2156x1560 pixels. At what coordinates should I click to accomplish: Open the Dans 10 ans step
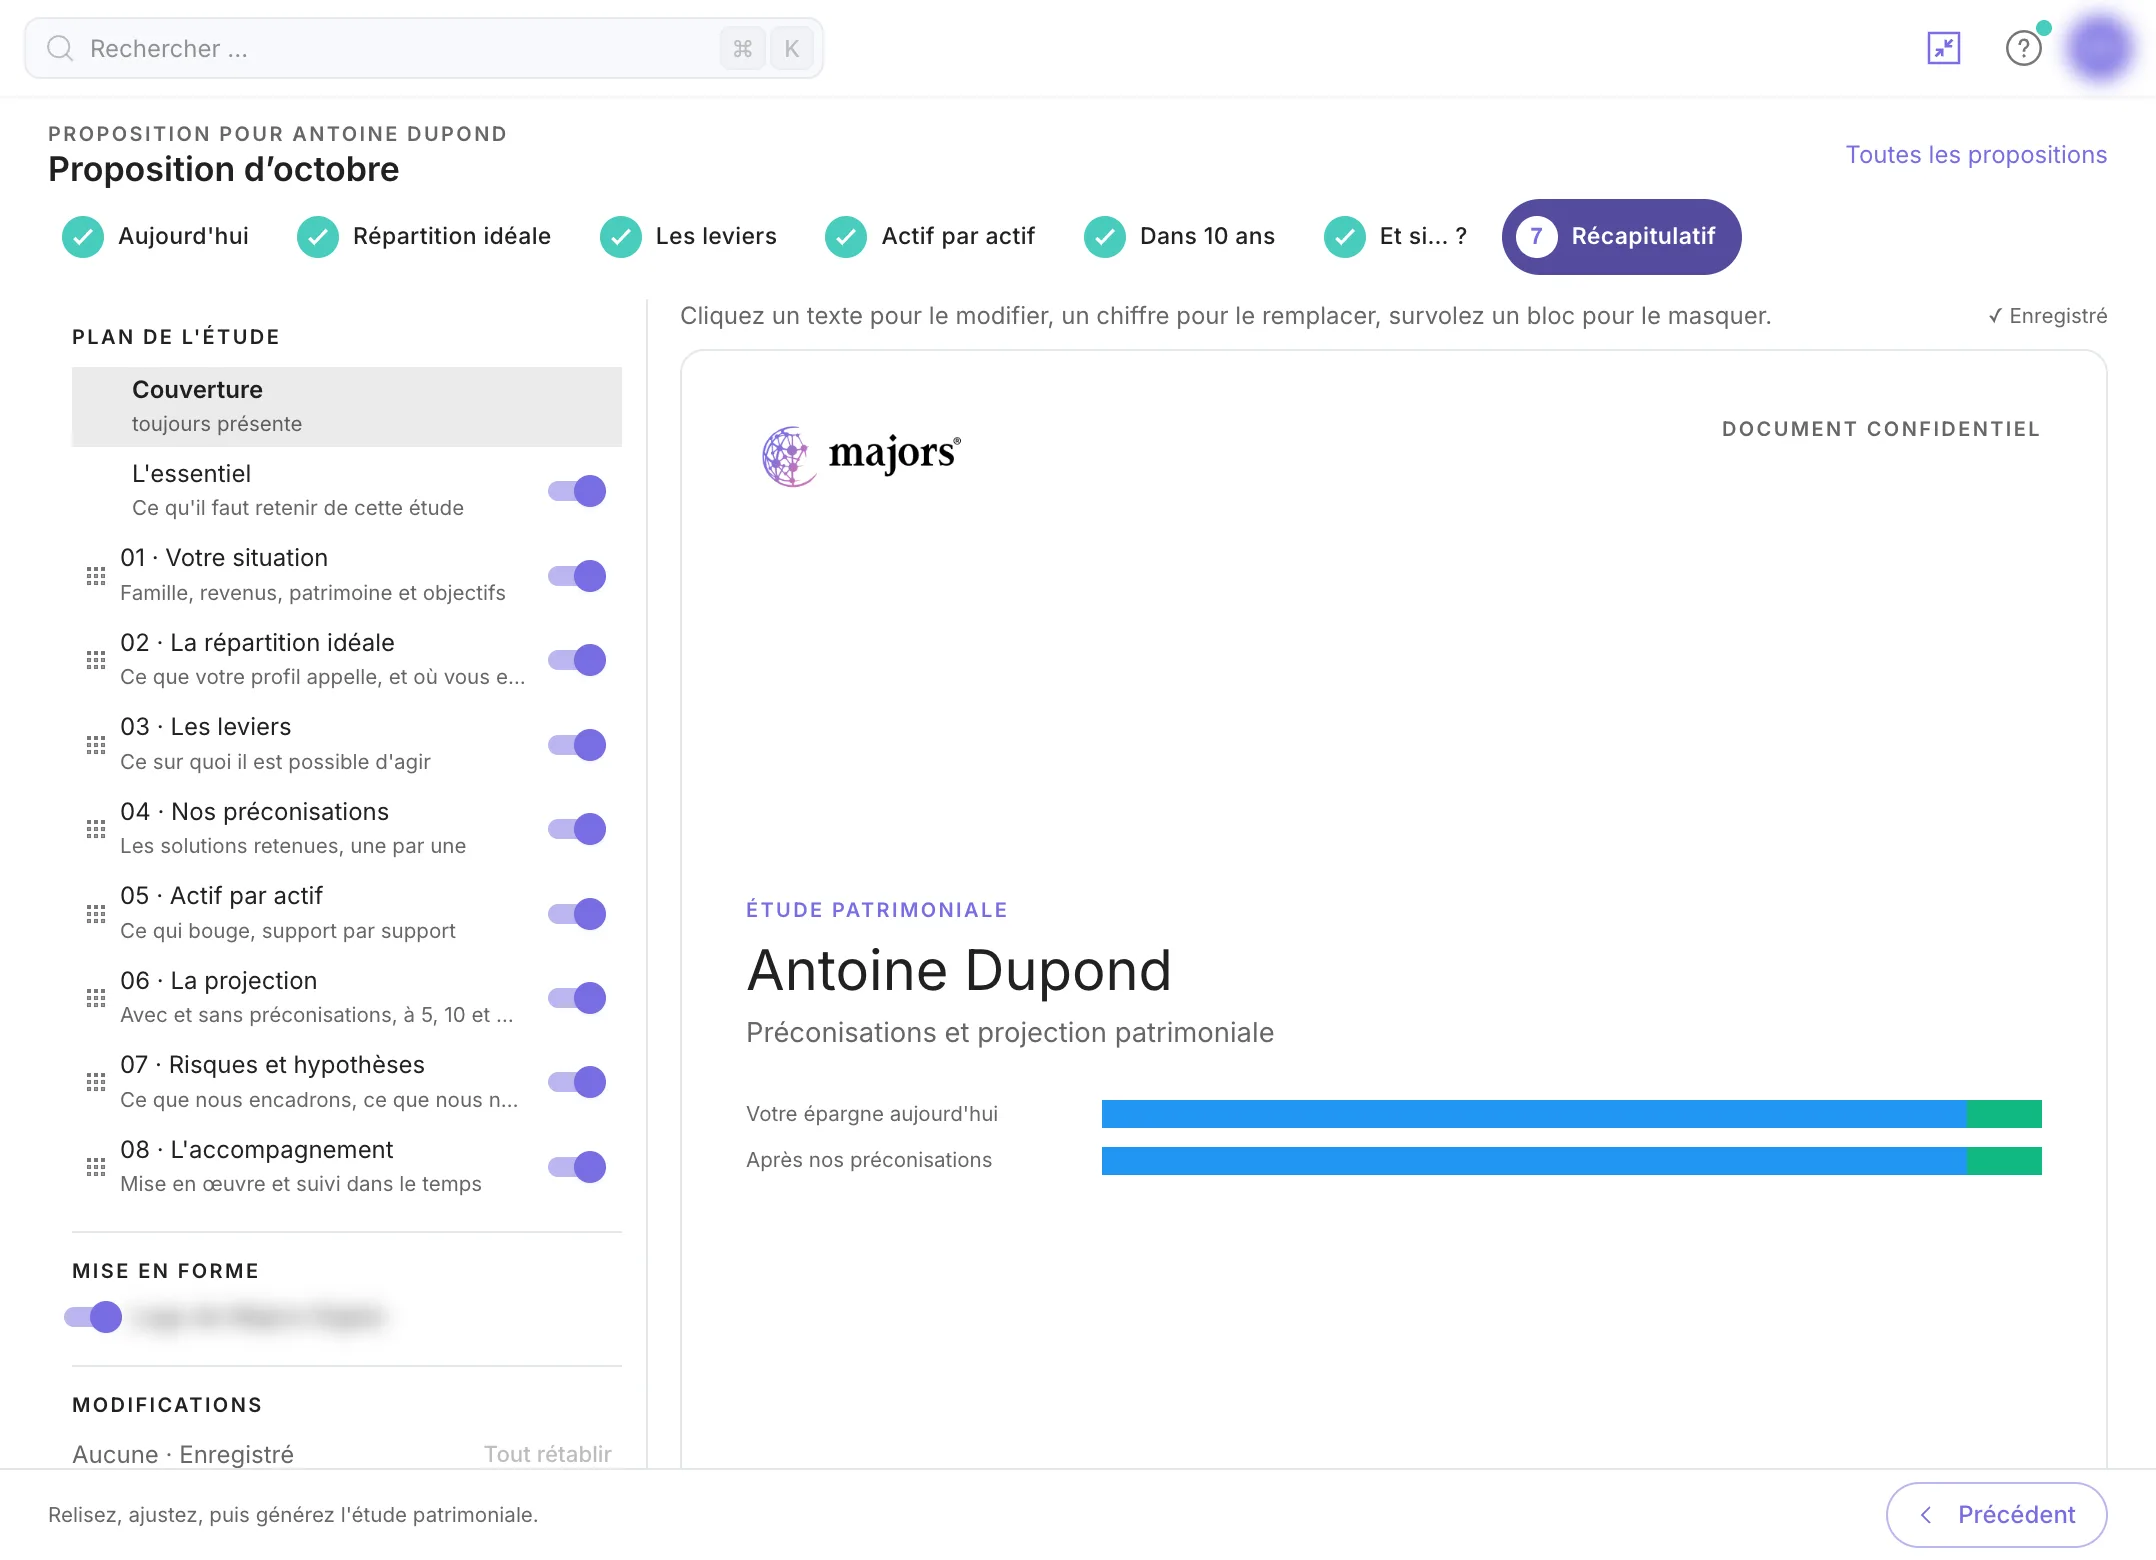click(1180, 237)
